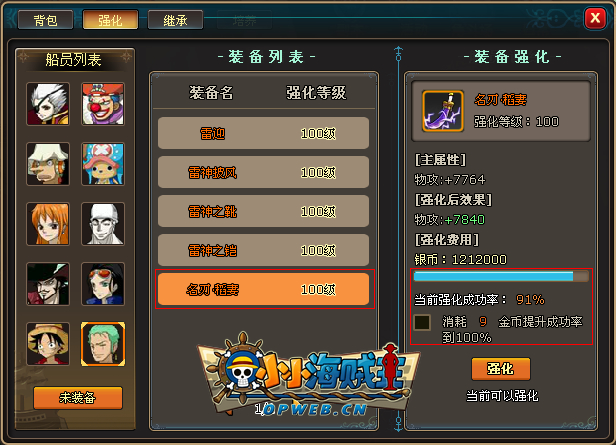This screenshot has width=616, height=445.
Task: Switch to the 背包 tab
Action: [46, 20]
